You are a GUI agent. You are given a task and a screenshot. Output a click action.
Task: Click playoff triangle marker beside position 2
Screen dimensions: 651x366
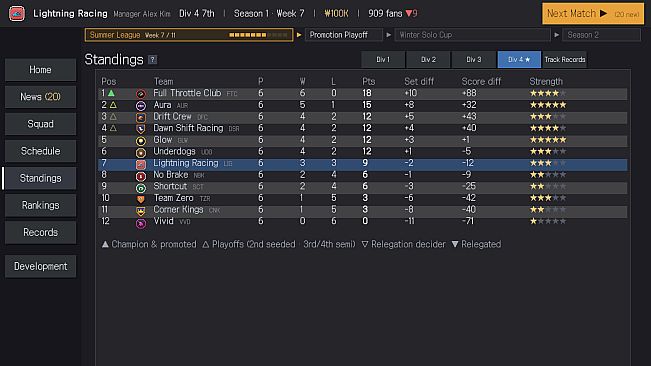tap(113, 105)
